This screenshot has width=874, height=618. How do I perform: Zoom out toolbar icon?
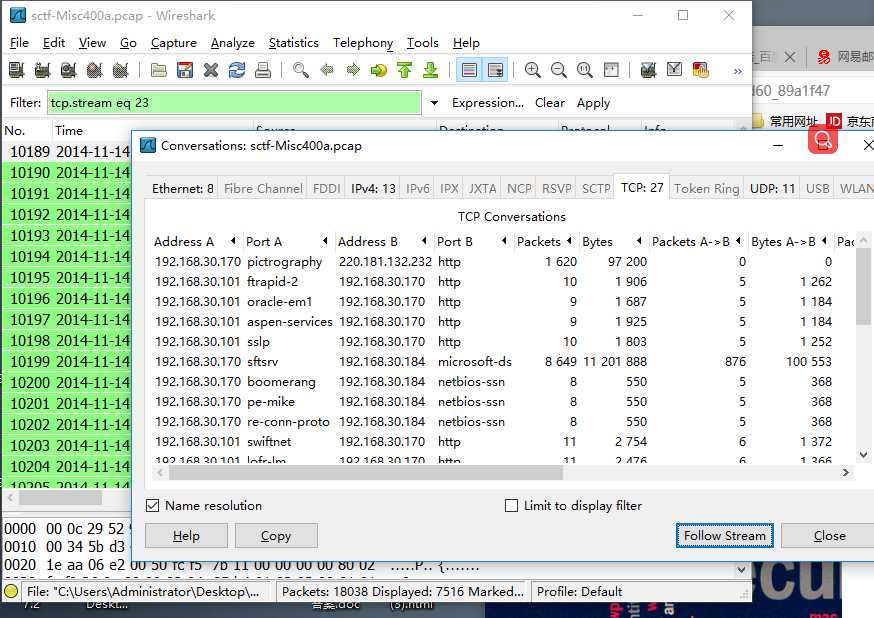[x=559, y=70]
